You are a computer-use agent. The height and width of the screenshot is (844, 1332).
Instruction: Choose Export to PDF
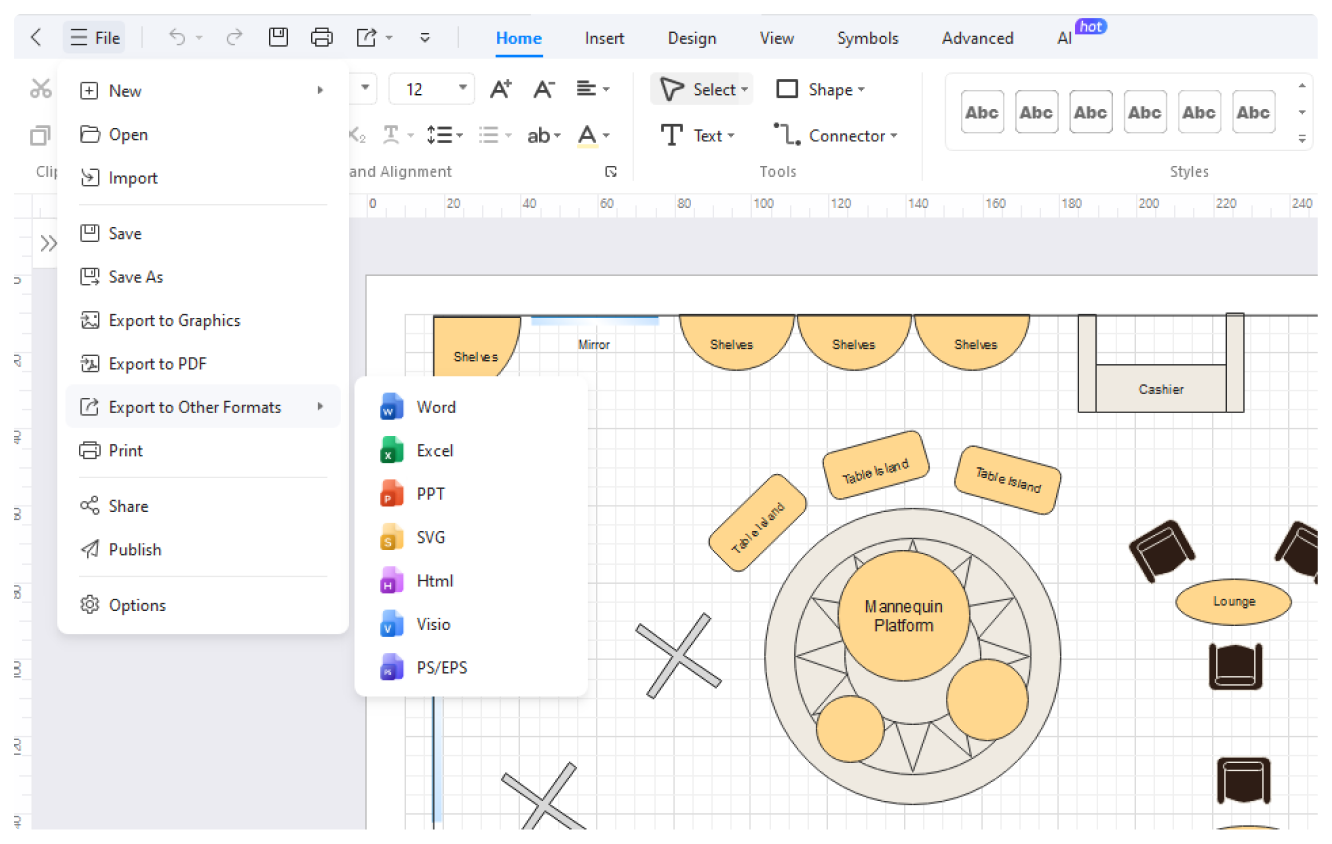pyautogui.click(x=203, y=364)
